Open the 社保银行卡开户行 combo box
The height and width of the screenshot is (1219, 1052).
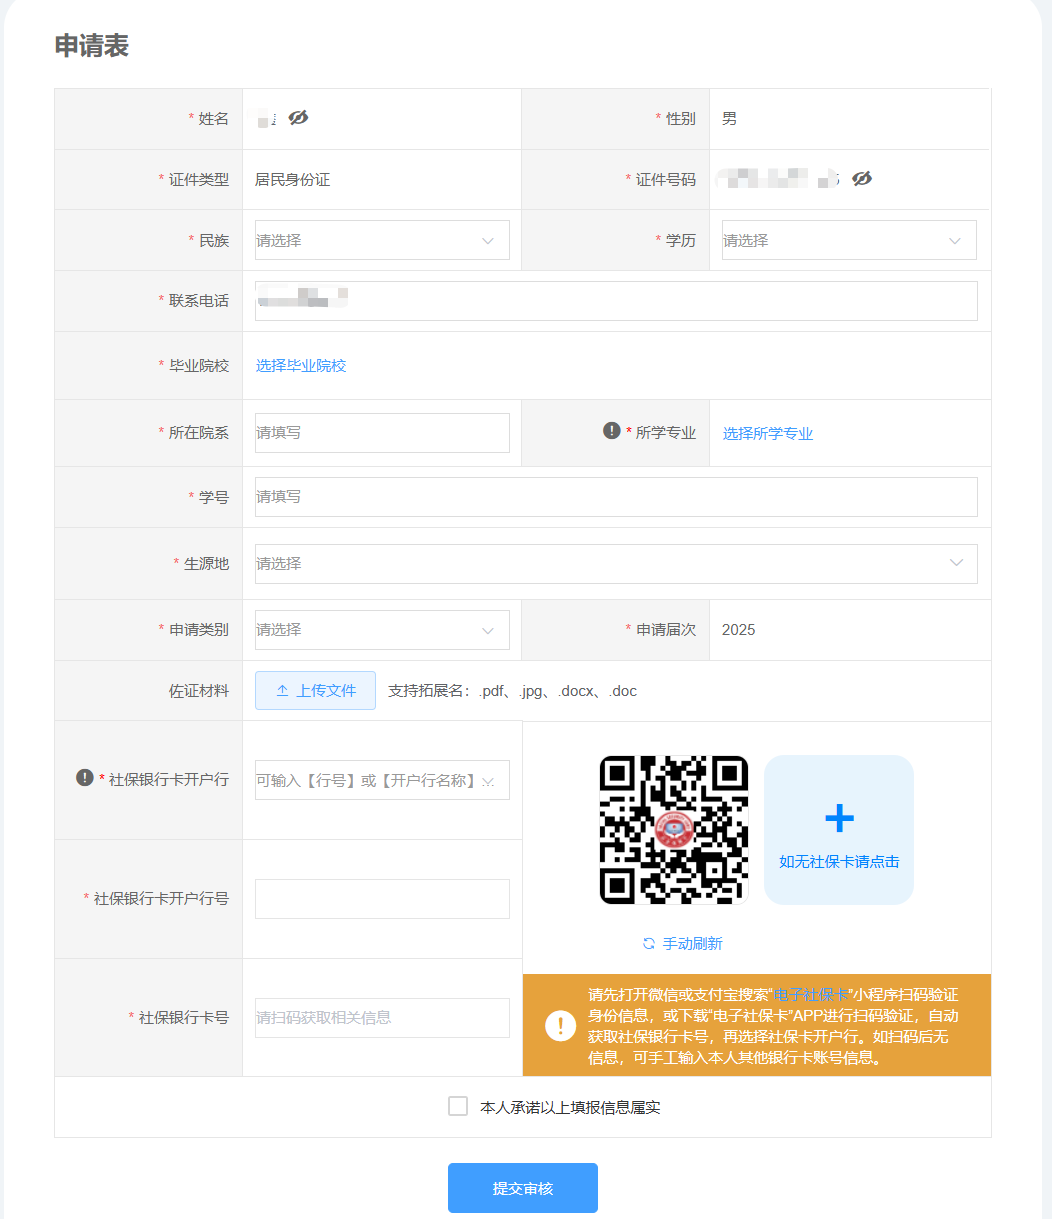tap(382, 780)
